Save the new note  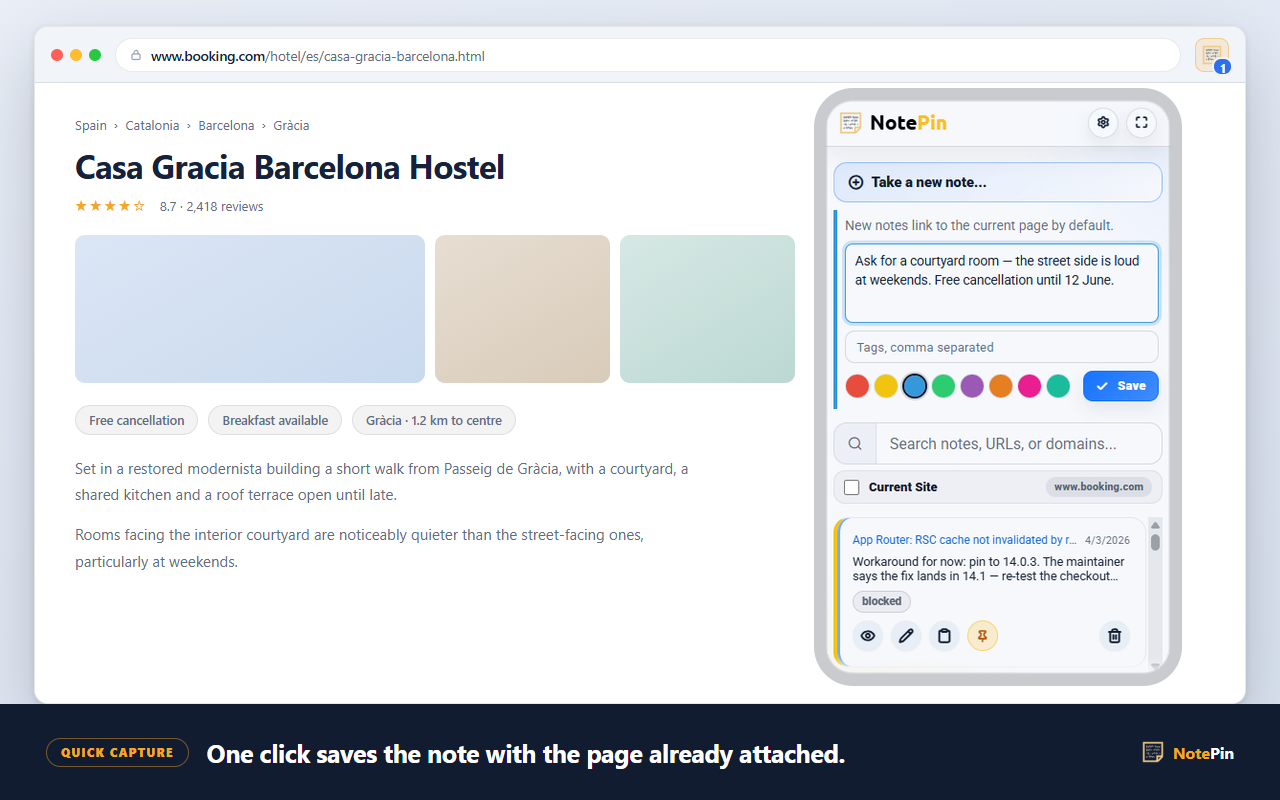coord(1120,386)
